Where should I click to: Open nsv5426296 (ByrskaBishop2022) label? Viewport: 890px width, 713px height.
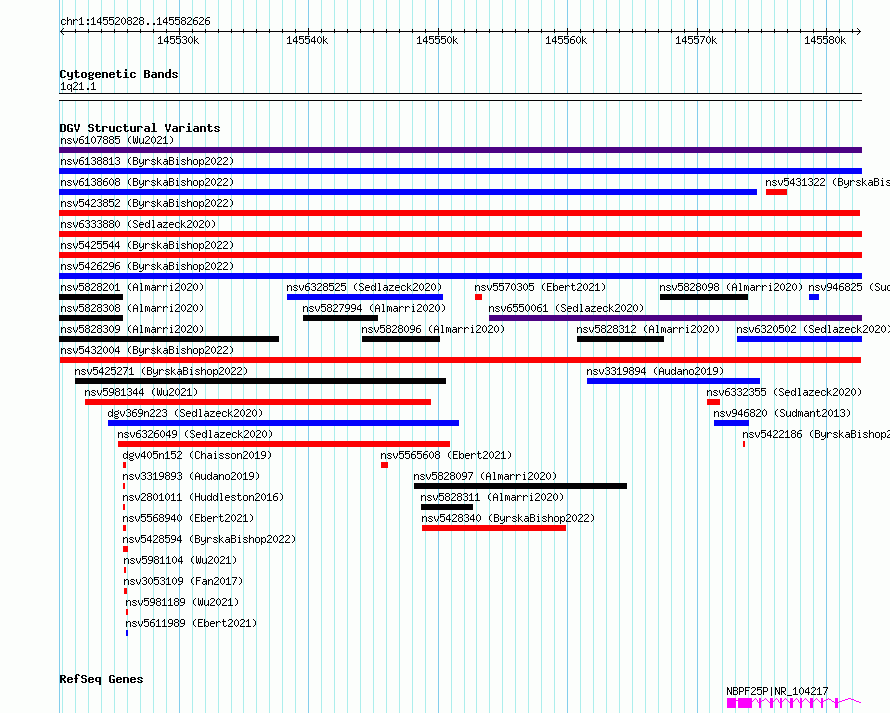click(147, 266)
